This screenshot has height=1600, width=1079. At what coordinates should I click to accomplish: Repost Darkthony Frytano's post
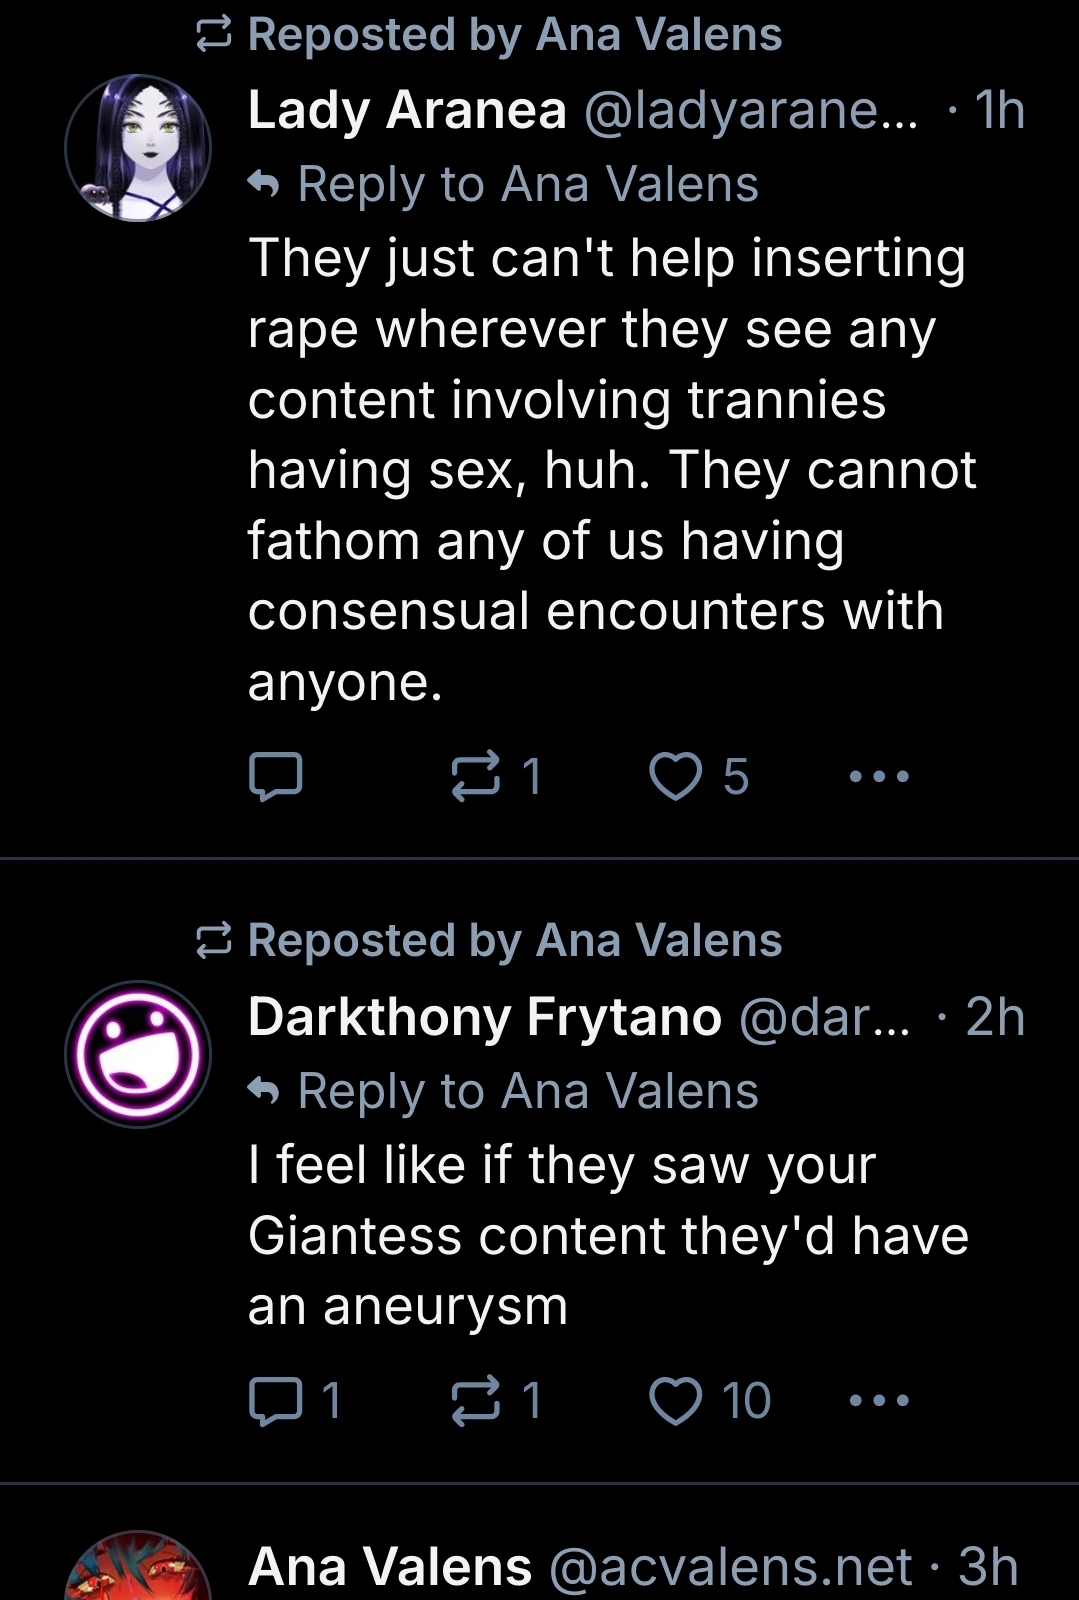point(475,1400)
